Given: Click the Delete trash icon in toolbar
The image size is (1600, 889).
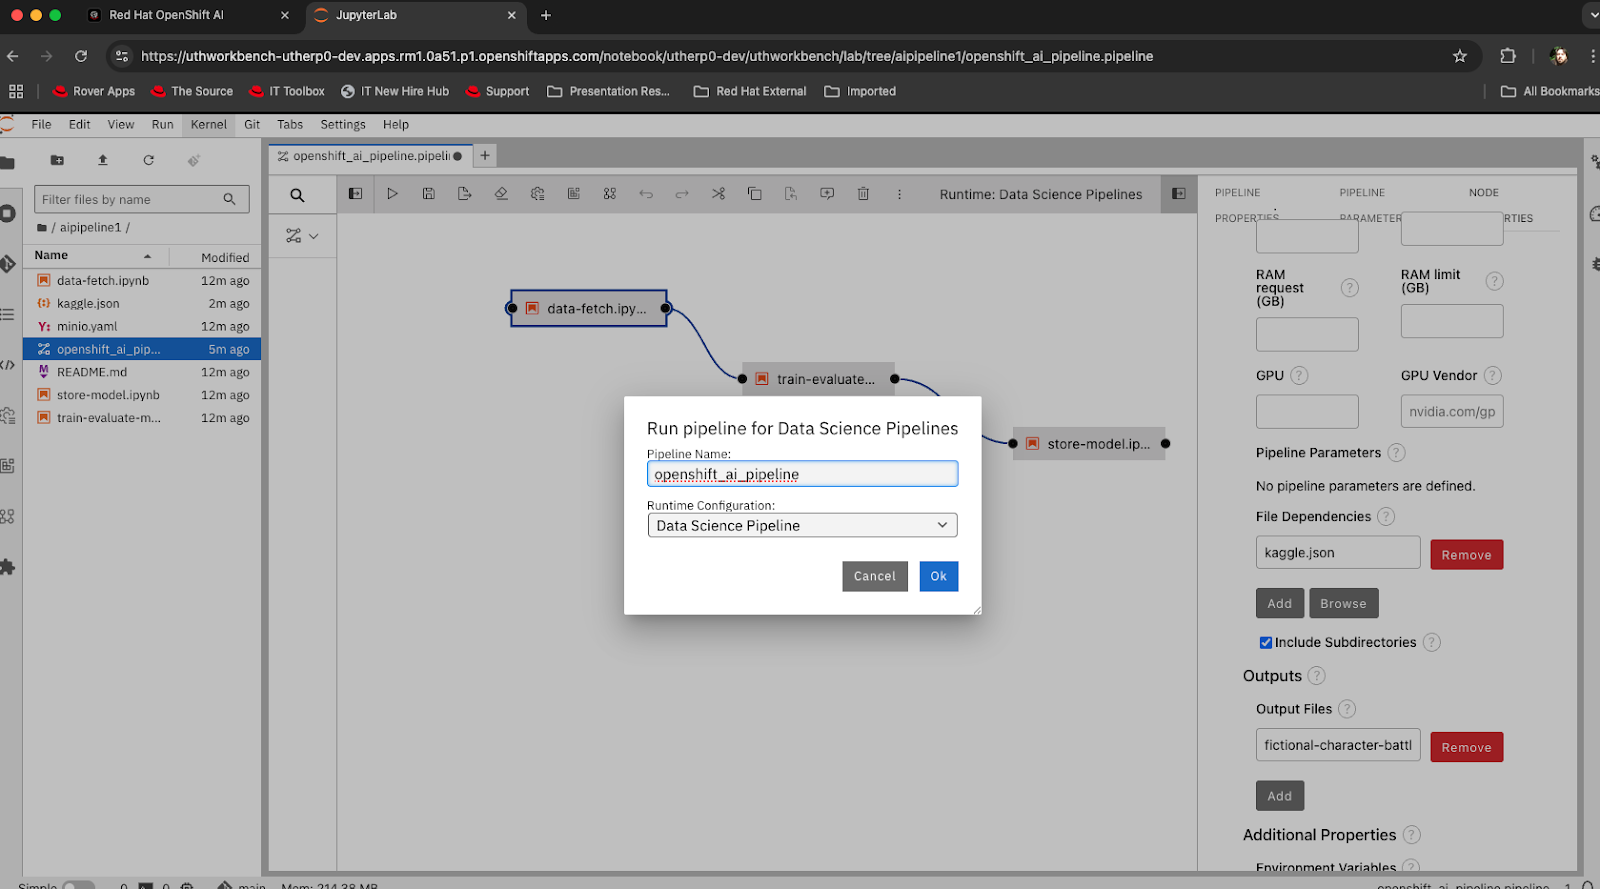Looking at the screenshot, I should 863,194.
